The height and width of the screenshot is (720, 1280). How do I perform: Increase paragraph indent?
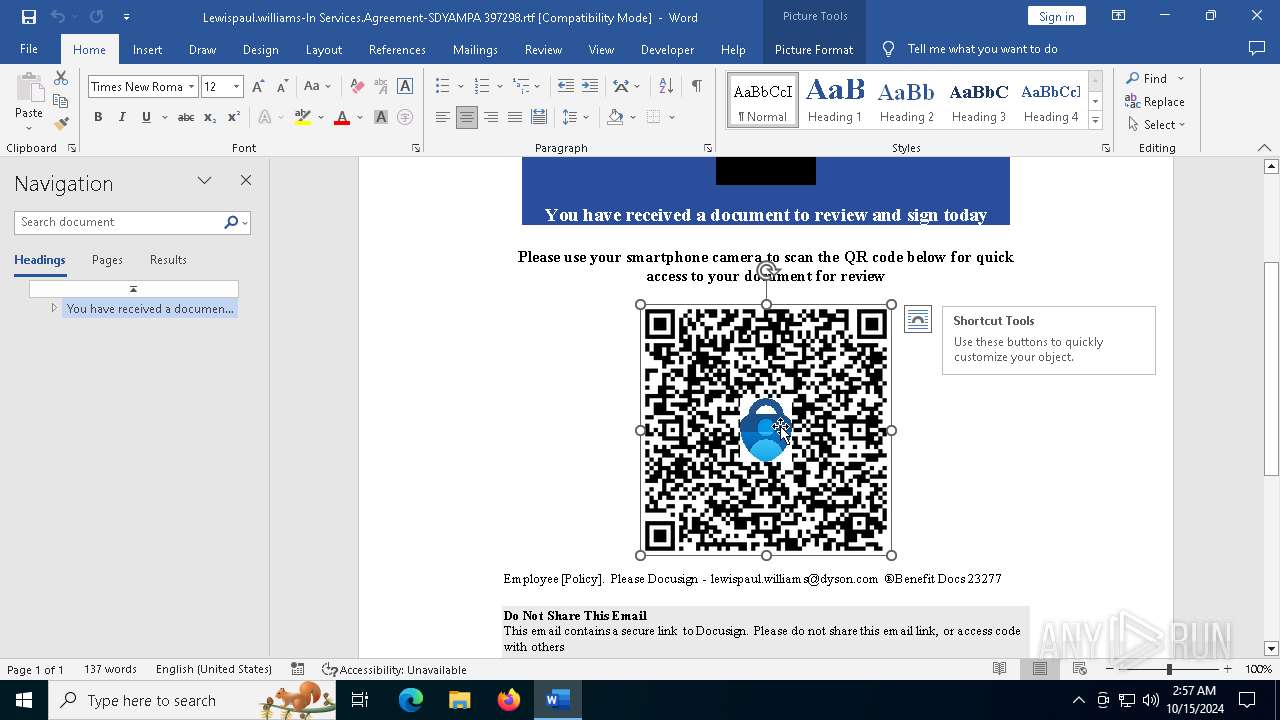click(590, 87)
